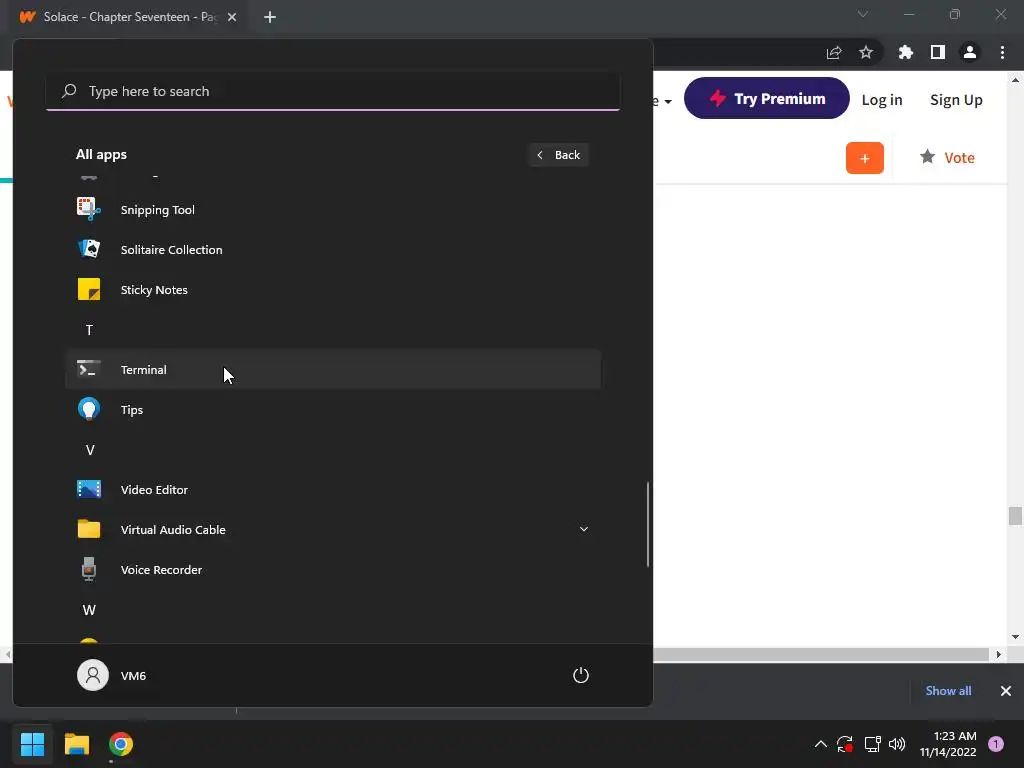The width and height of the screenshot is (1024, 768).
Task: Launch Terminal from its prompt icon
Action: (x=89, y=370)
